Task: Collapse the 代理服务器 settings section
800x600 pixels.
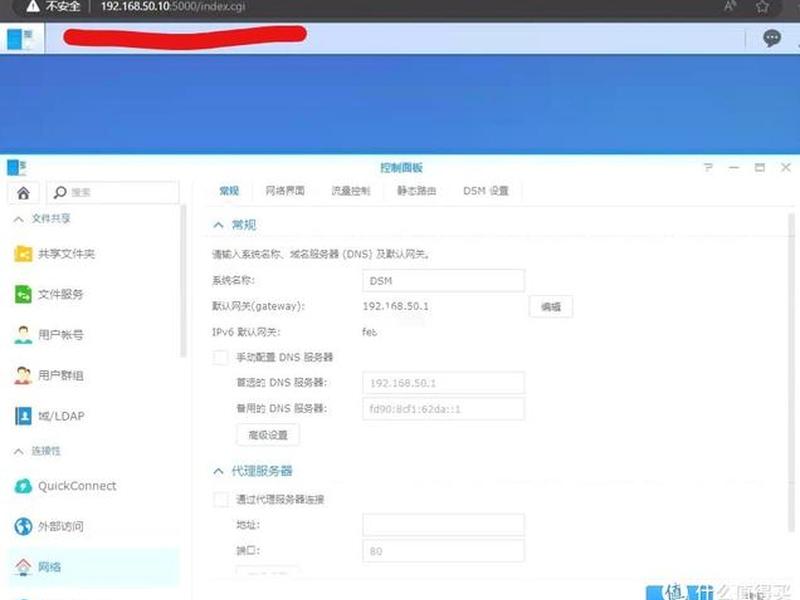Action: (218, 471)
